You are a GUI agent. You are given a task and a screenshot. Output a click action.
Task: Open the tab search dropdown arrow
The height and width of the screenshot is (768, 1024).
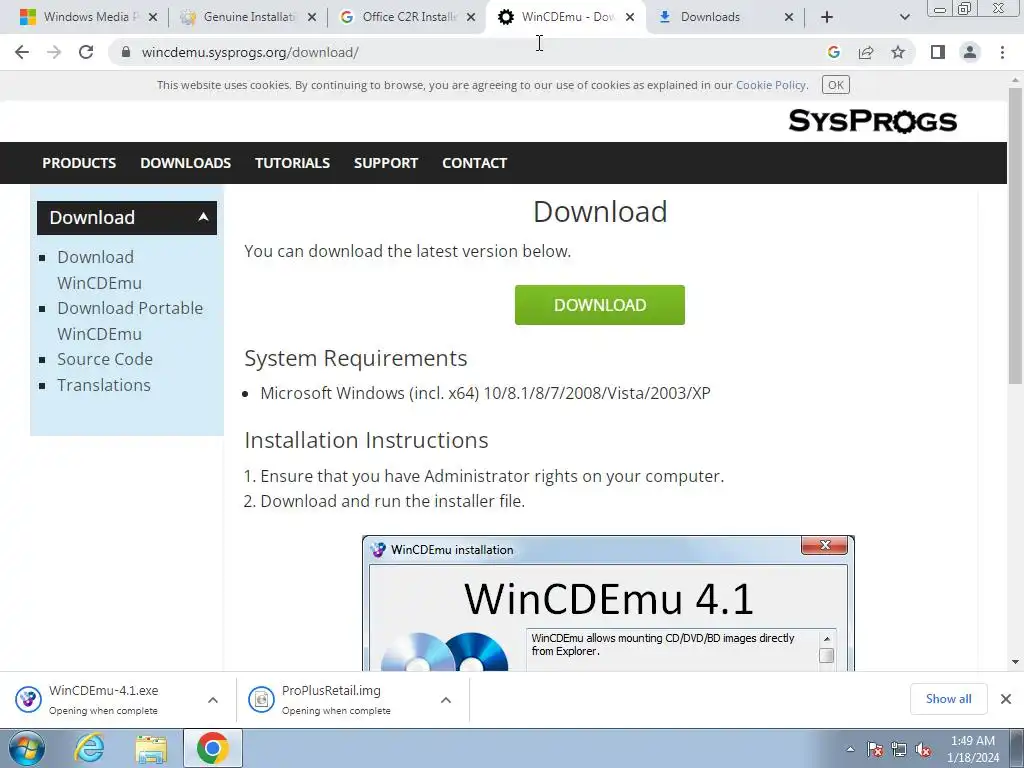click(x=904, y=17)
